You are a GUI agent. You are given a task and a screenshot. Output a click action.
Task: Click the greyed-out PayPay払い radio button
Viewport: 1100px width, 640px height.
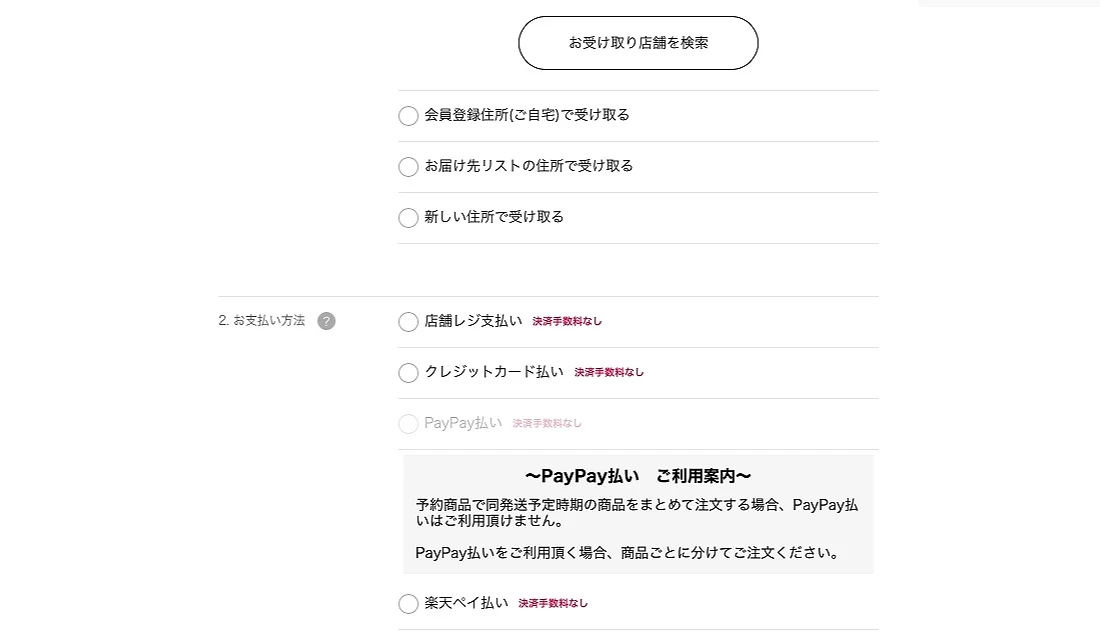coord(408,424)
